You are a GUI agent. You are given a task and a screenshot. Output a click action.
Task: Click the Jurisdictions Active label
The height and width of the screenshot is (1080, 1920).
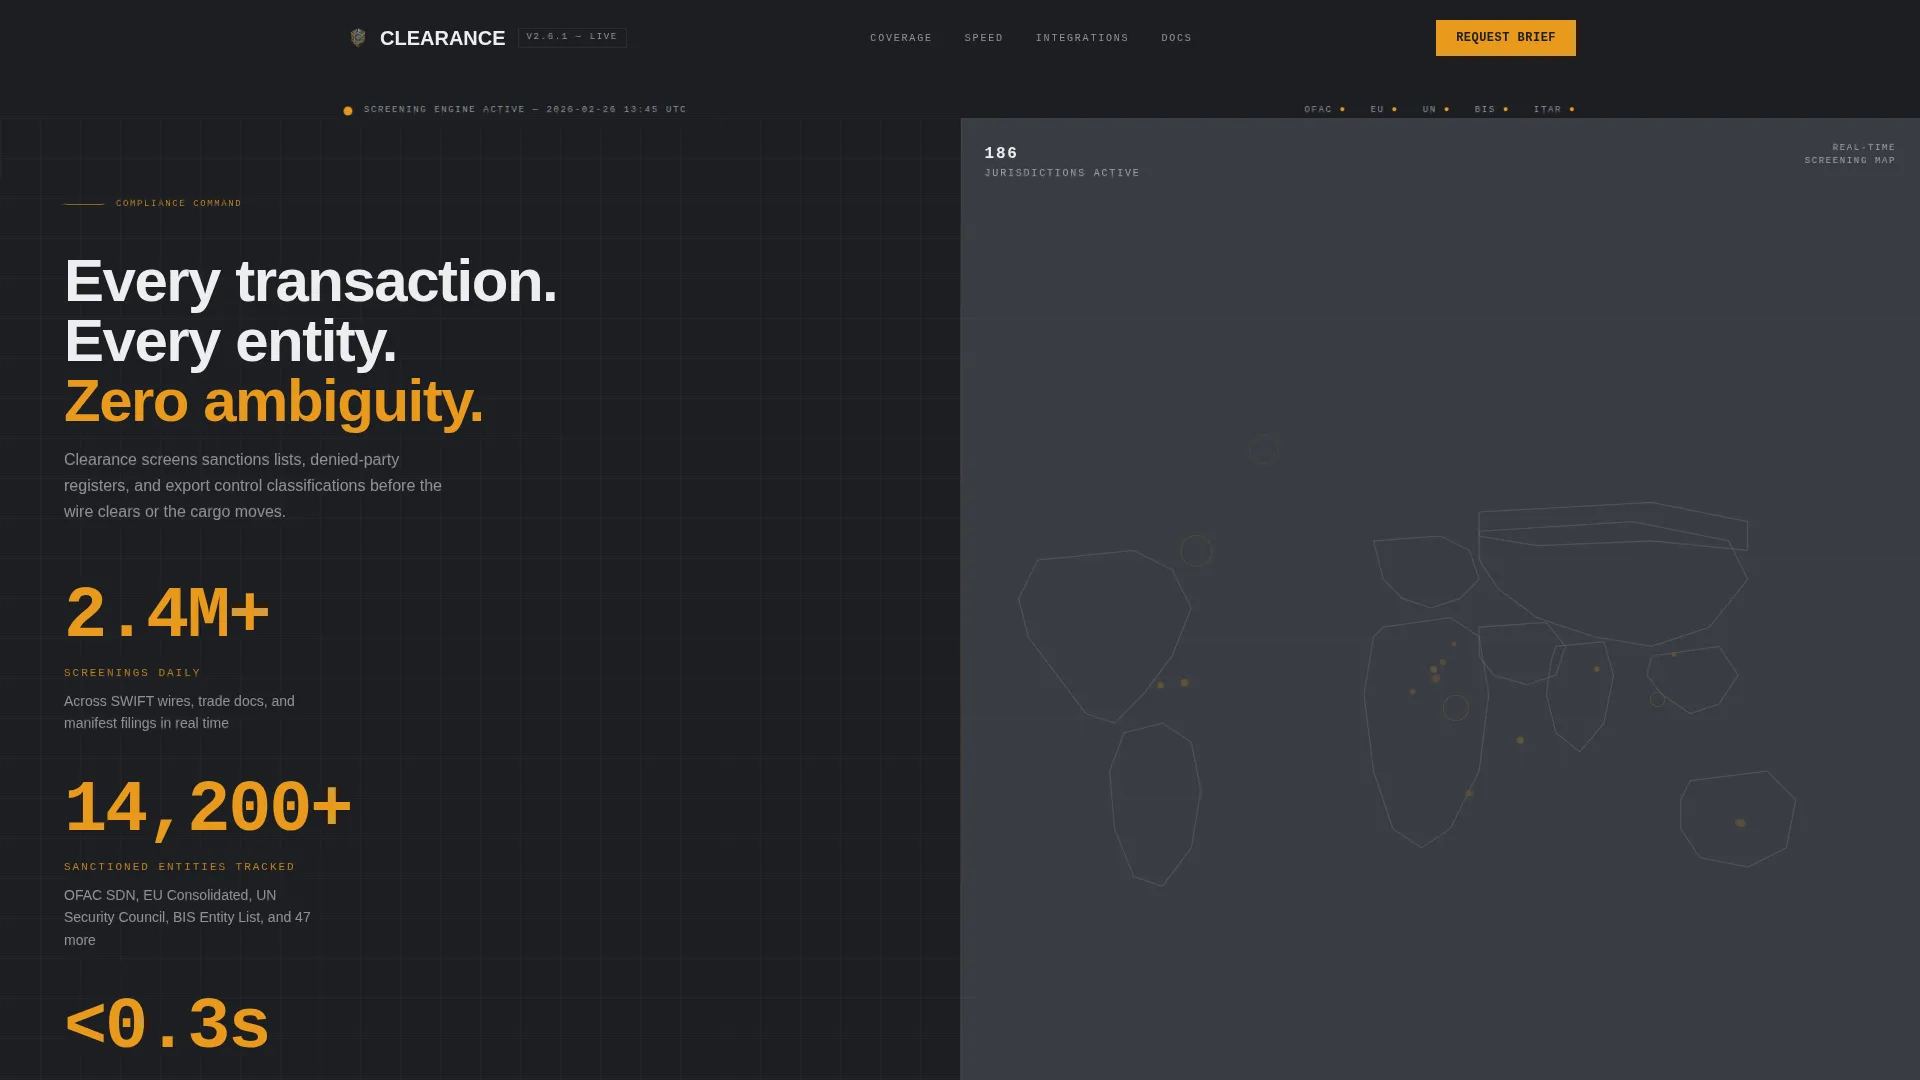[1061, 173]
